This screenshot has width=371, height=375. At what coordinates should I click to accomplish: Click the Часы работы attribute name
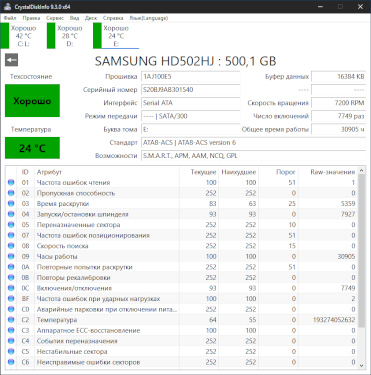coord(57,256)
